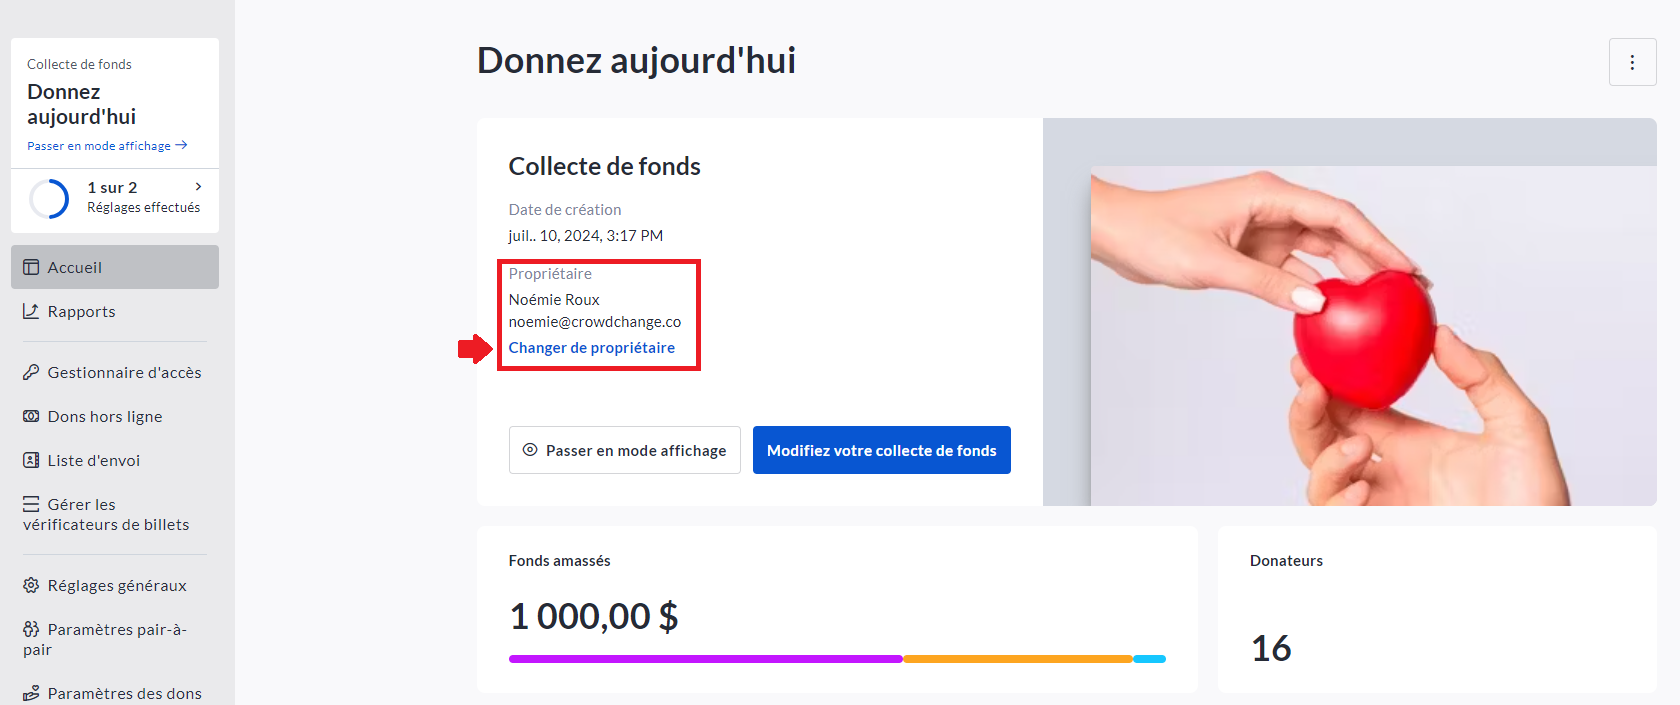
Task: Click the purple segment of funds bar
Action: (705, 659)
